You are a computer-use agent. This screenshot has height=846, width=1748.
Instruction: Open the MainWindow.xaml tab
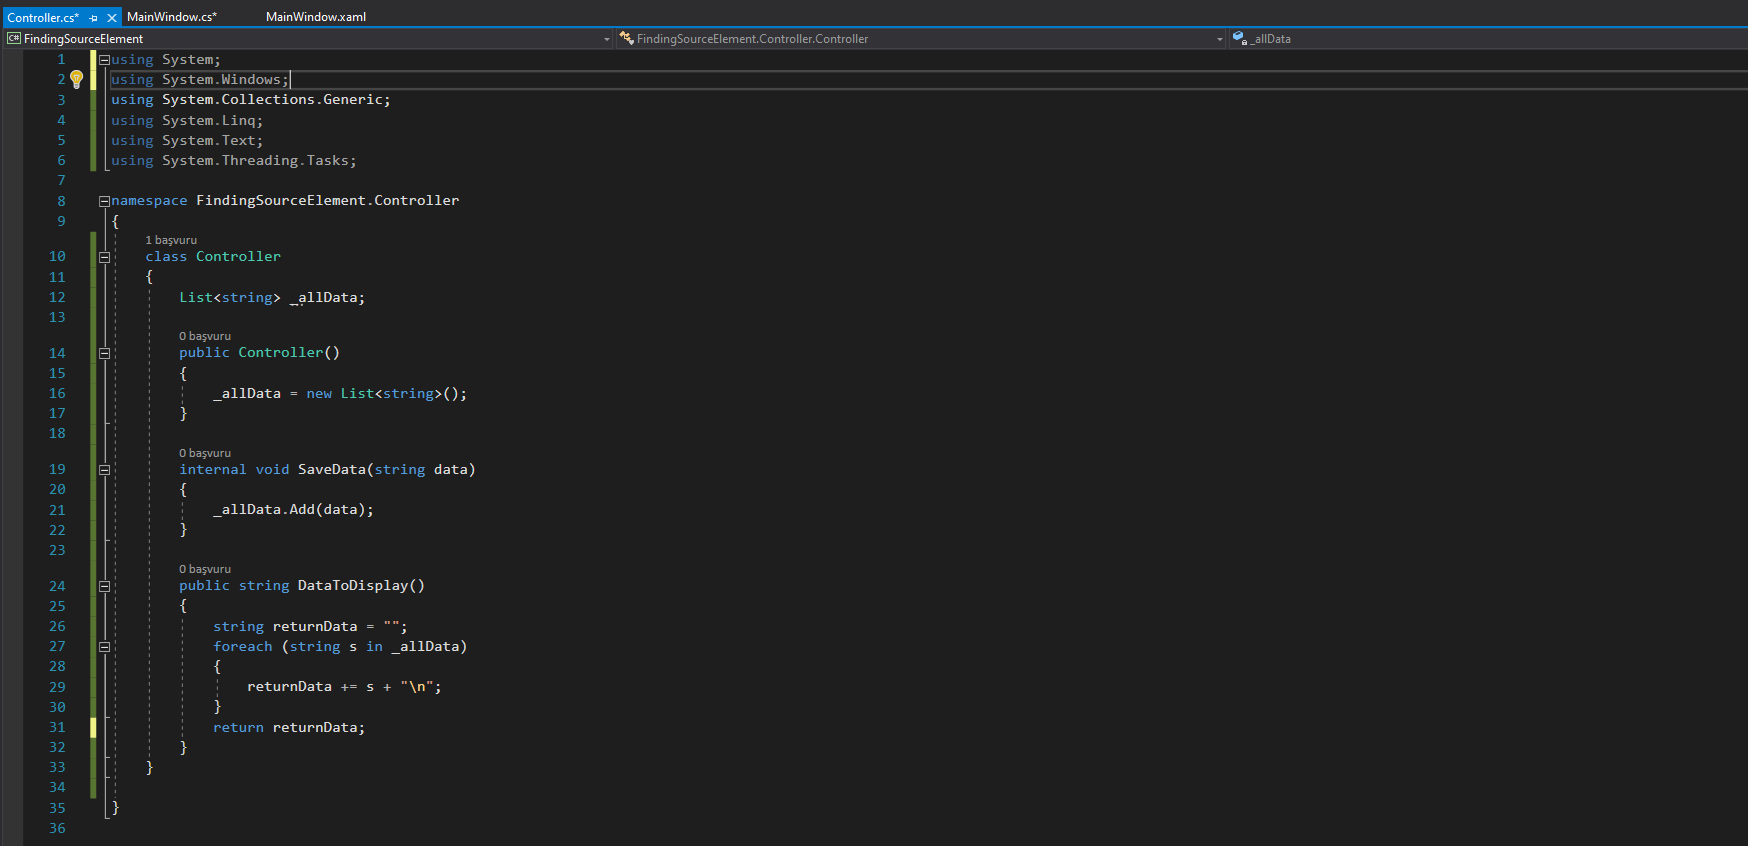pos(316,17)
